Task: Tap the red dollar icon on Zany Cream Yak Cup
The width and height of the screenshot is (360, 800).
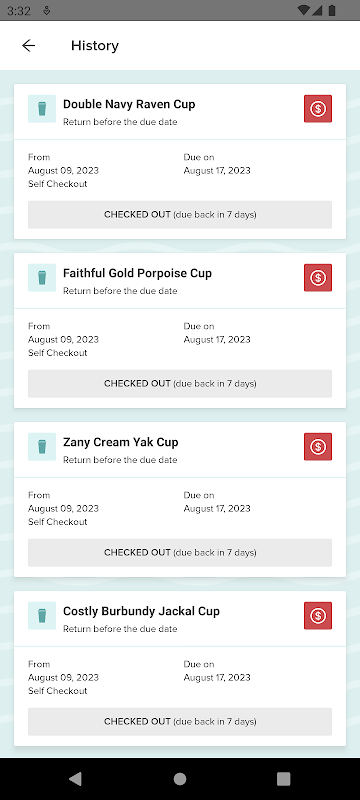Action: pyautogui.click(x=318, y=446)
